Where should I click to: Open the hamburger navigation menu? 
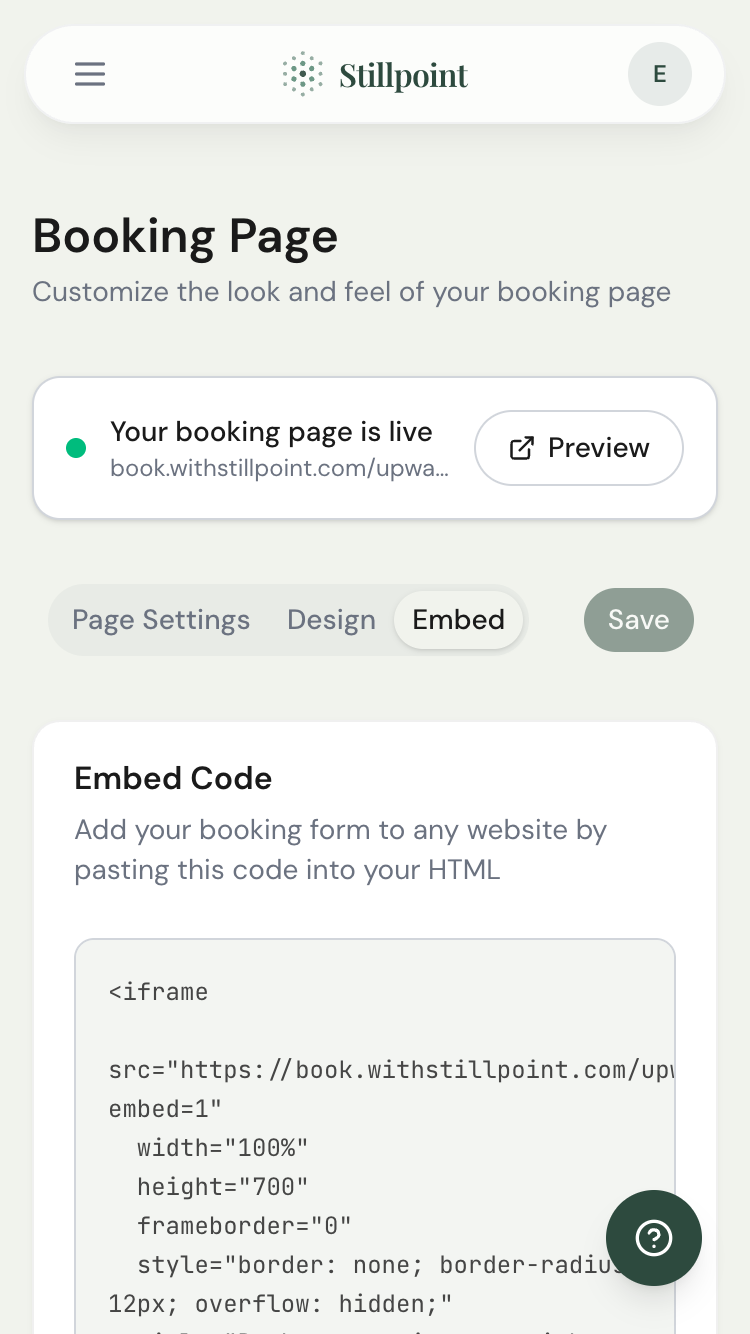pyautogui.click(x=89, y=74)
